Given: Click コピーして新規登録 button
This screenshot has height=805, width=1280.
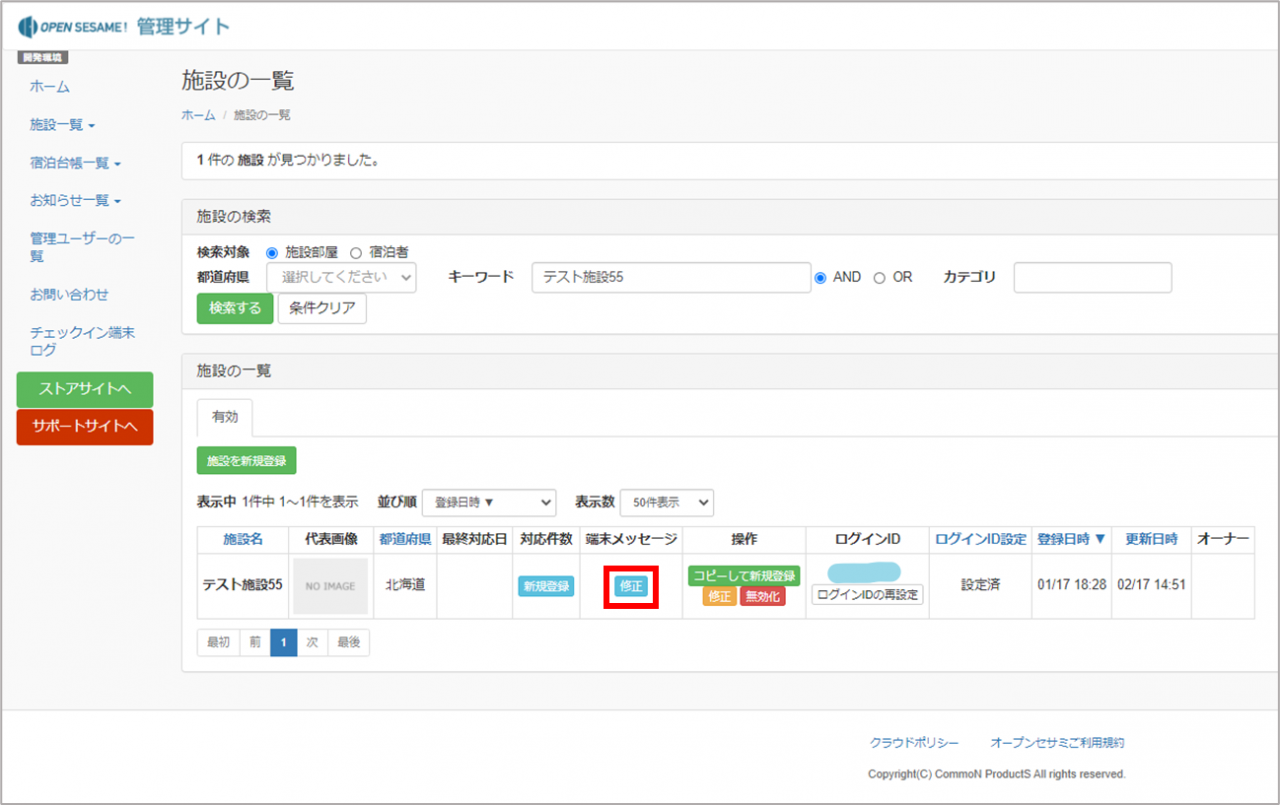Looking at the screenshot, I should coord(744,576).
